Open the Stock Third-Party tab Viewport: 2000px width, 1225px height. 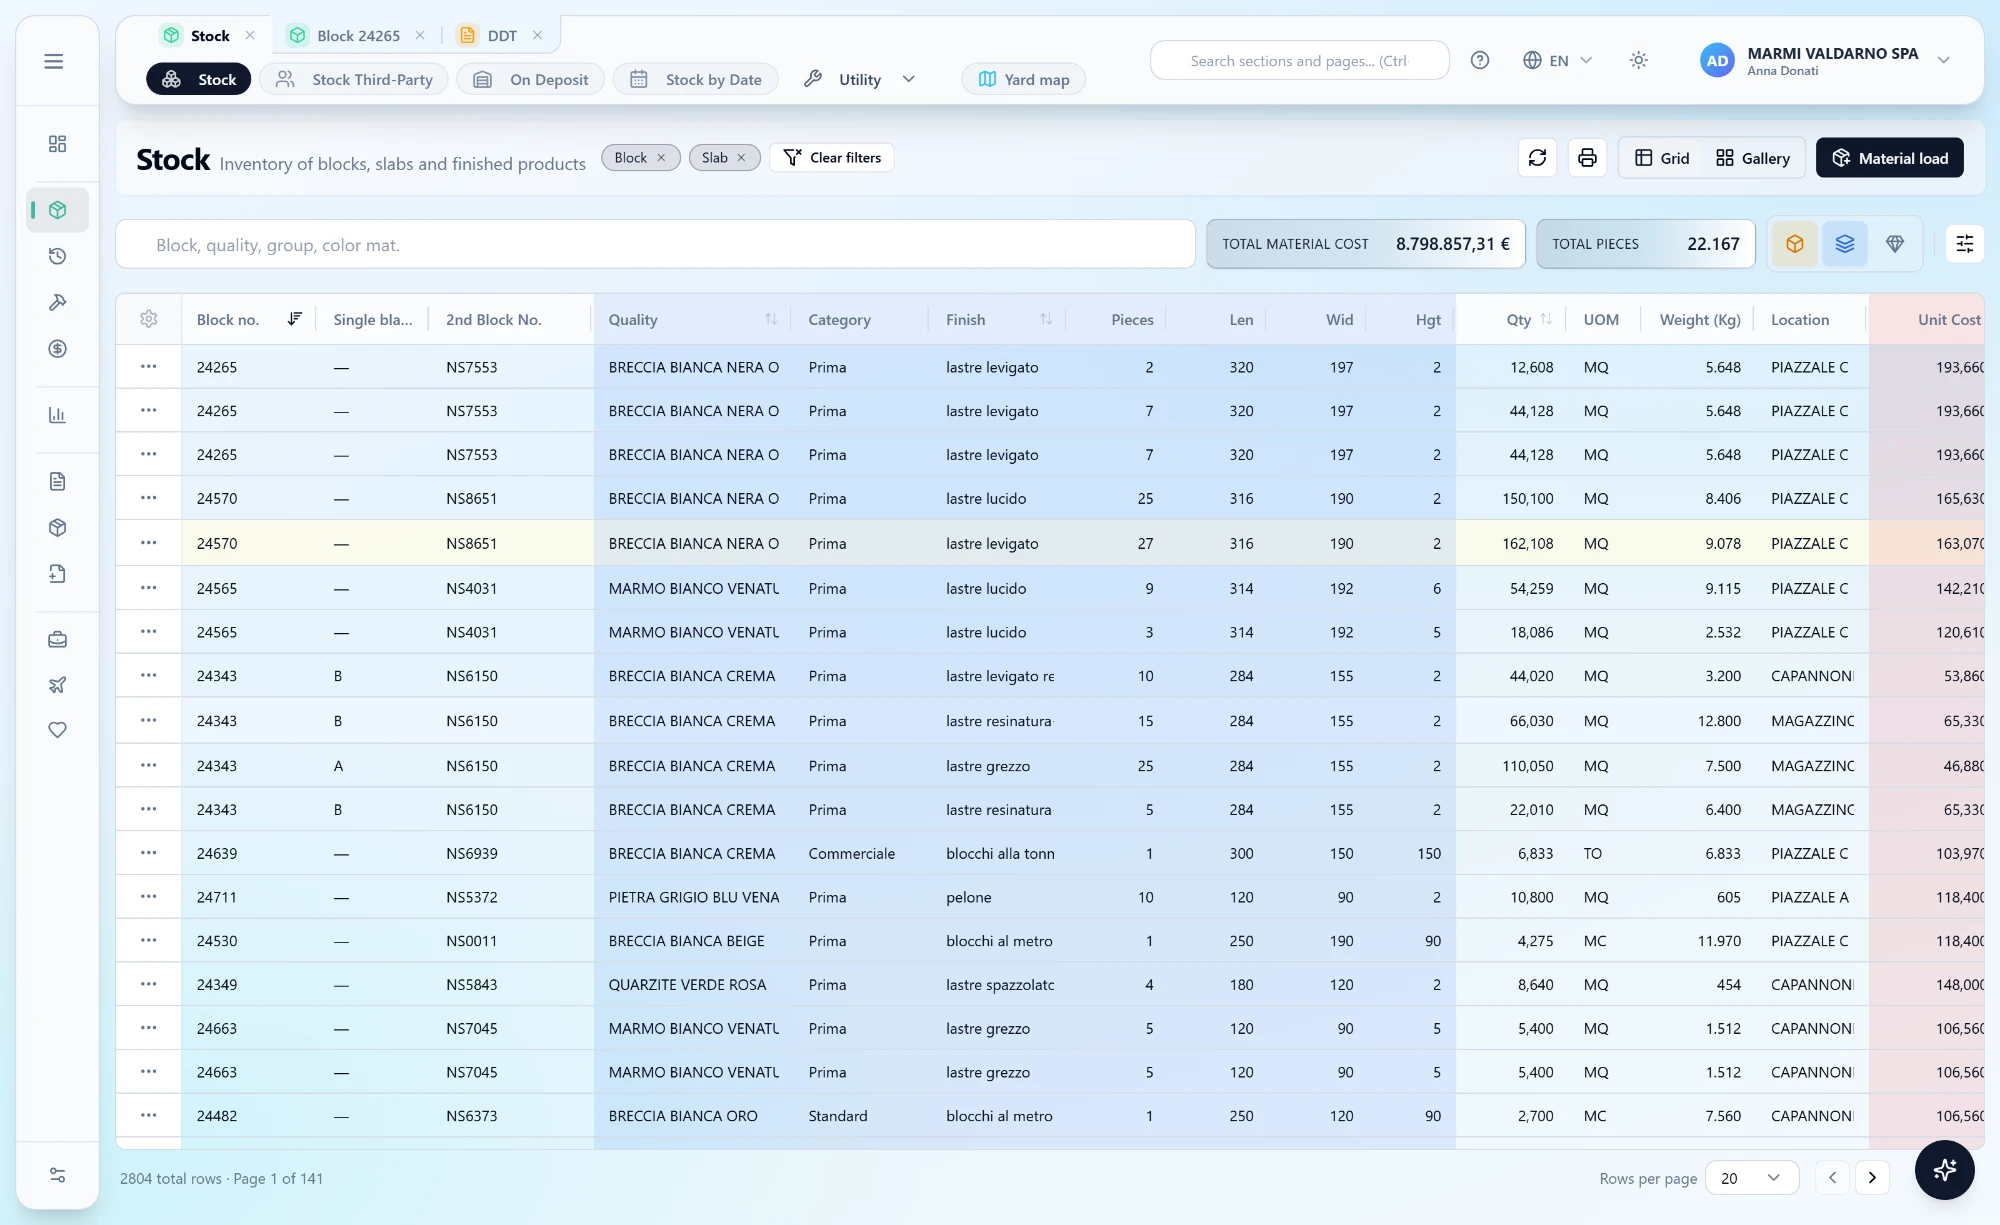tap(358, 79)
